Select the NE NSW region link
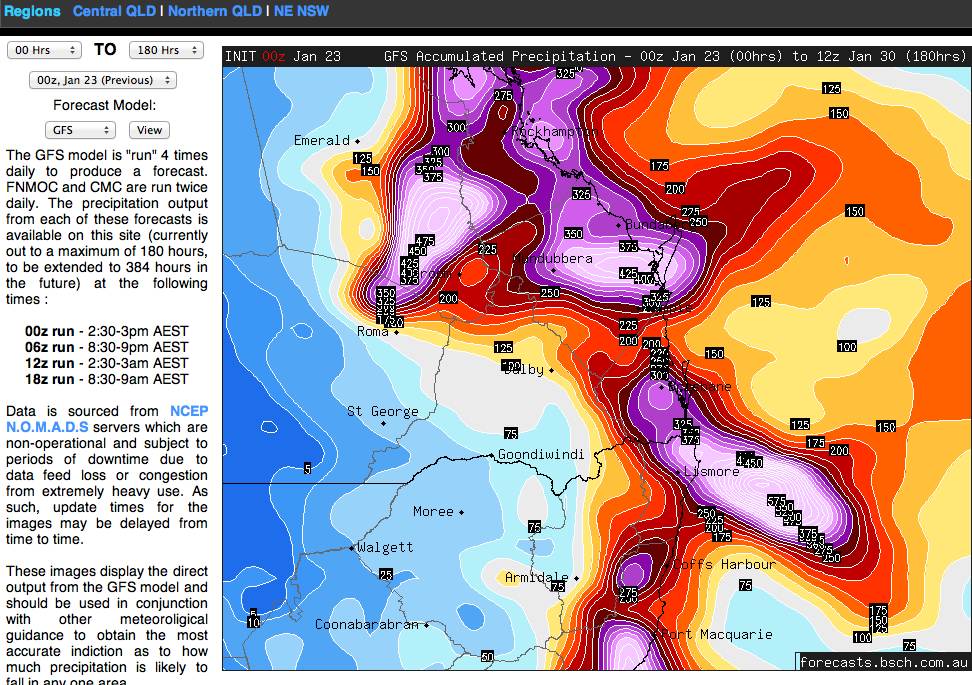Viewport: 972px width, 685px height. click(x=299, y=11)
